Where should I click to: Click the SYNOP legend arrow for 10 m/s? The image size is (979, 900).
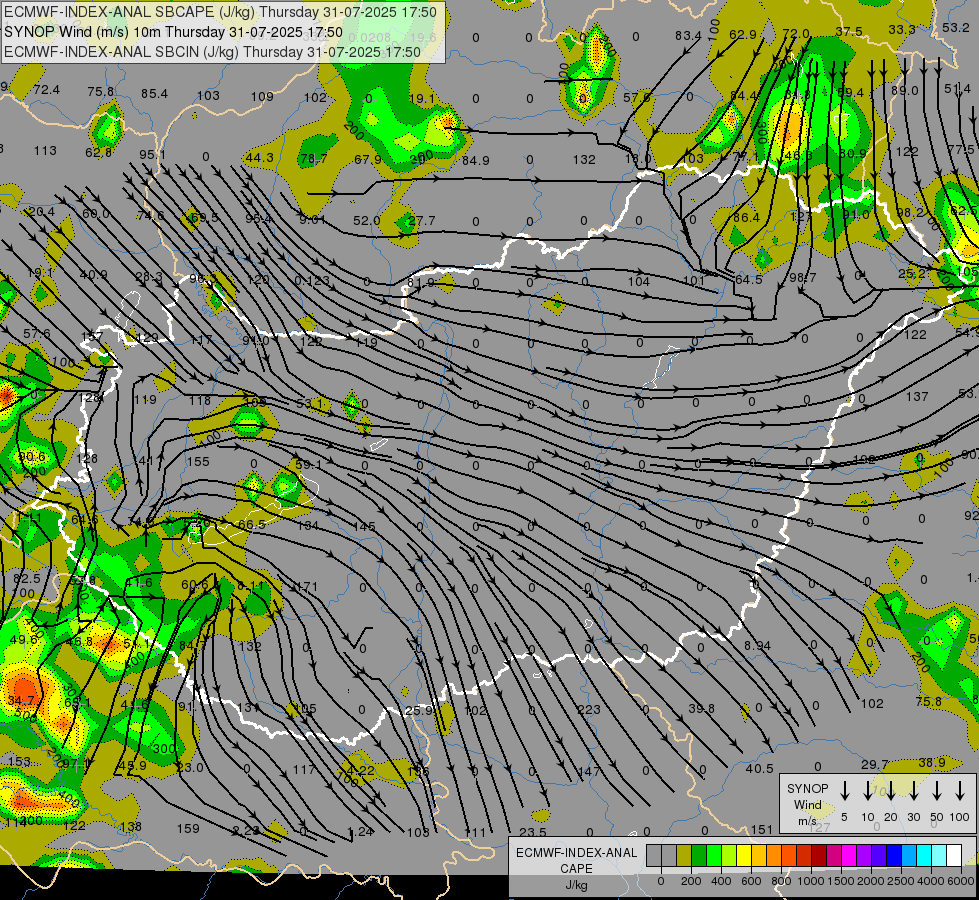(868, 791)
